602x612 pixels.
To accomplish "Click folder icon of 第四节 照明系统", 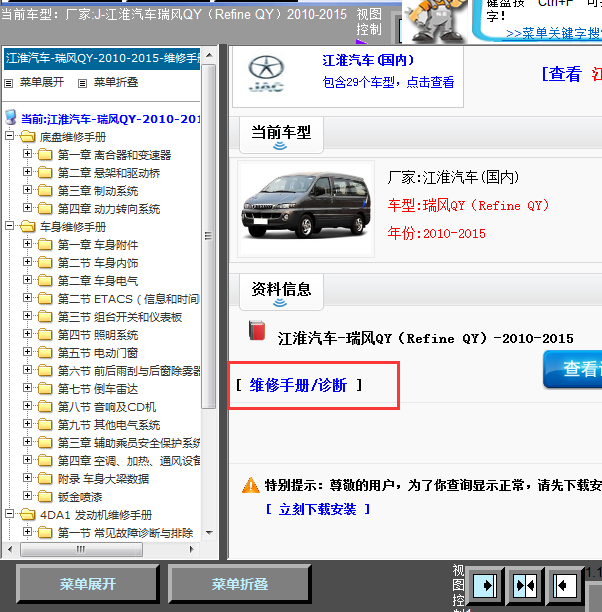I will [x=45, y=334].
